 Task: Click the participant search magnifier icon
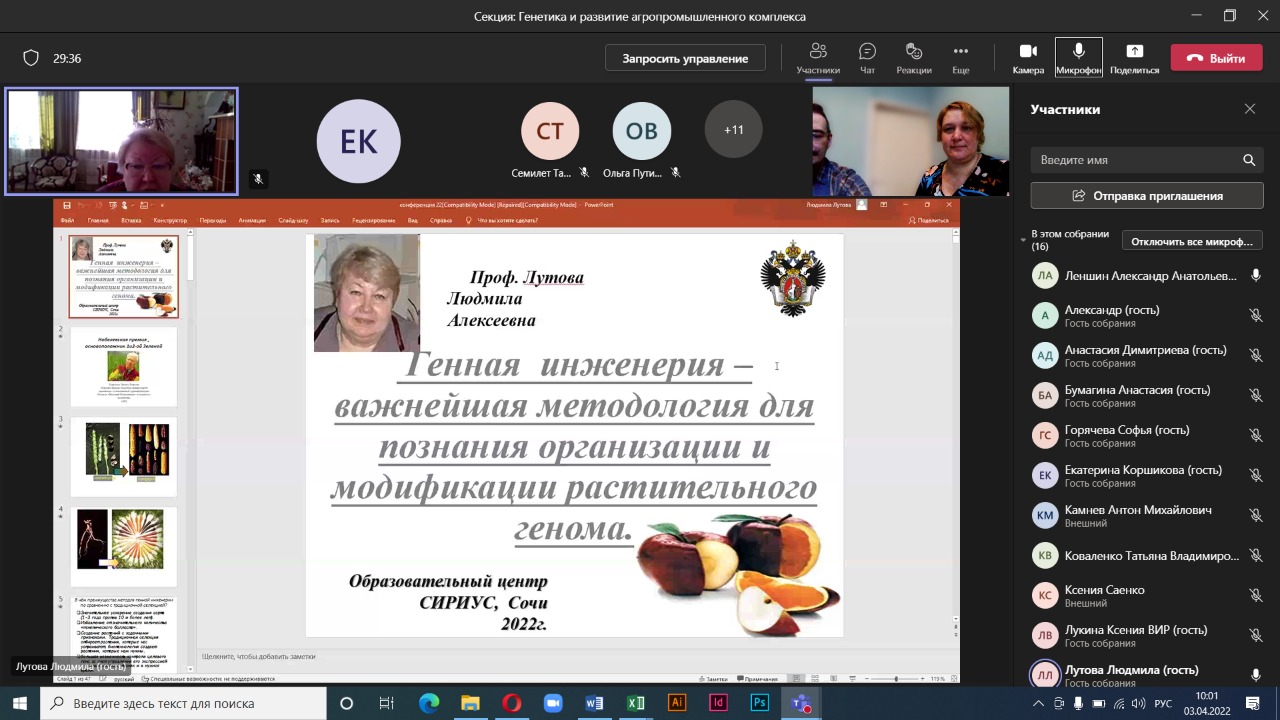click(1249, 160)
